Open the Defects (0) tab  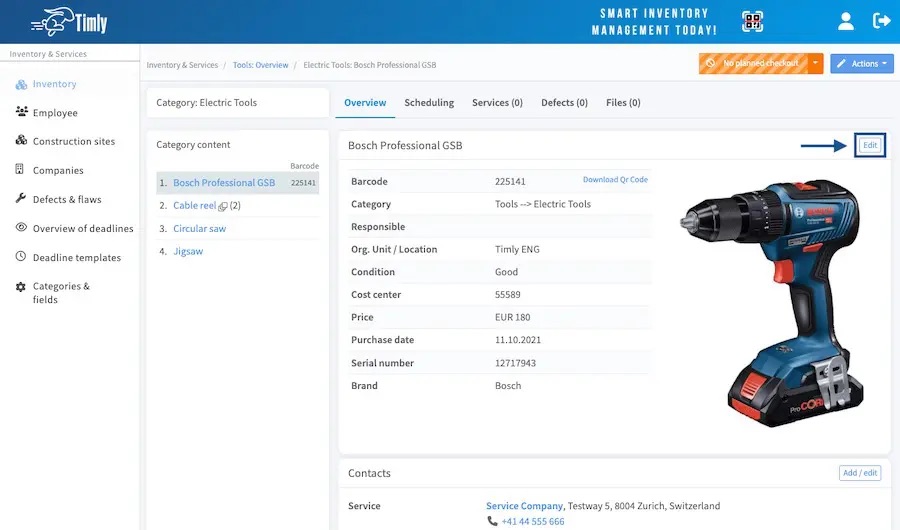tap(564, 103)
